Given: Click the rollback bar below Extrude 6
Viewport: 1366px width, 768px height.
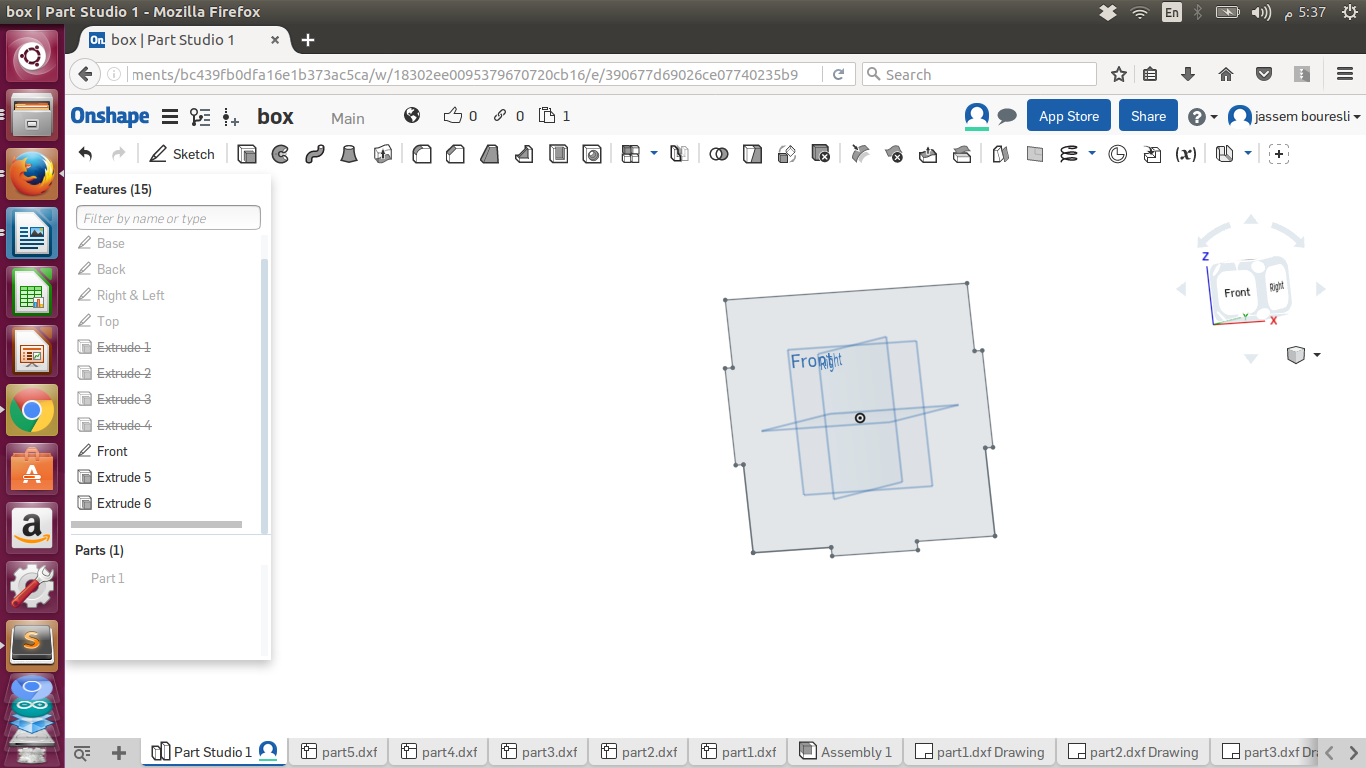Looking at the screenshot, I should pos(157,524).
